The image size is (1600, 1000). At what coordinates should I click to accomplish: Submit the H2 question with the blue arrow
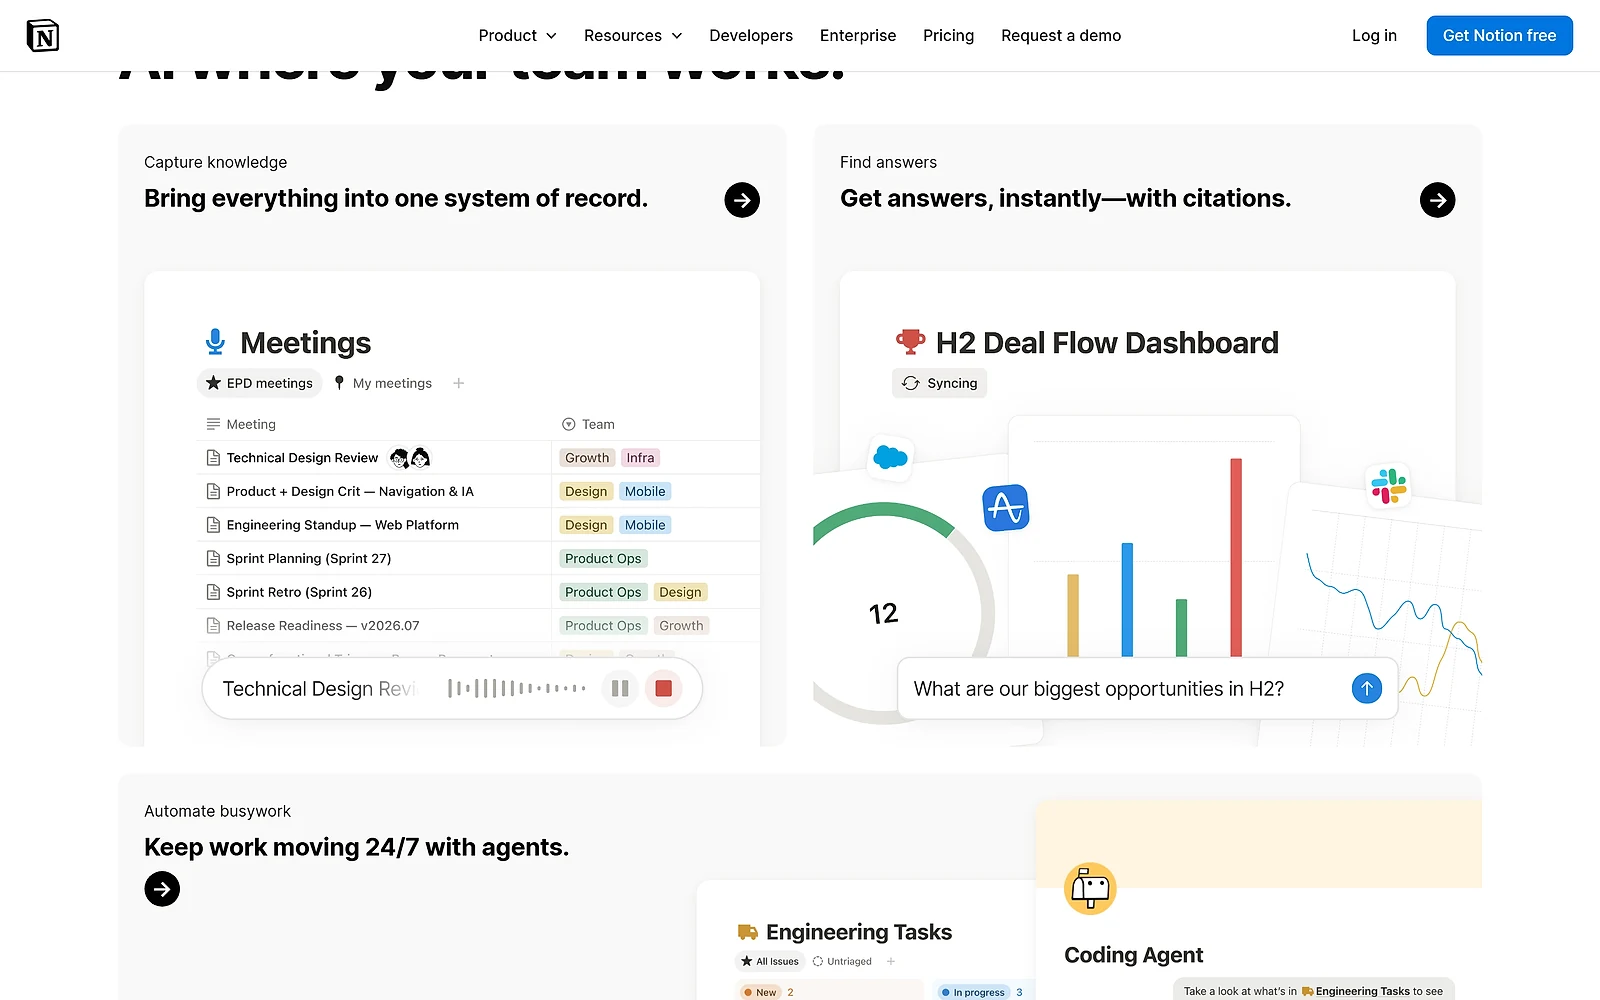pyautogui.click(x=1366, y=688)
